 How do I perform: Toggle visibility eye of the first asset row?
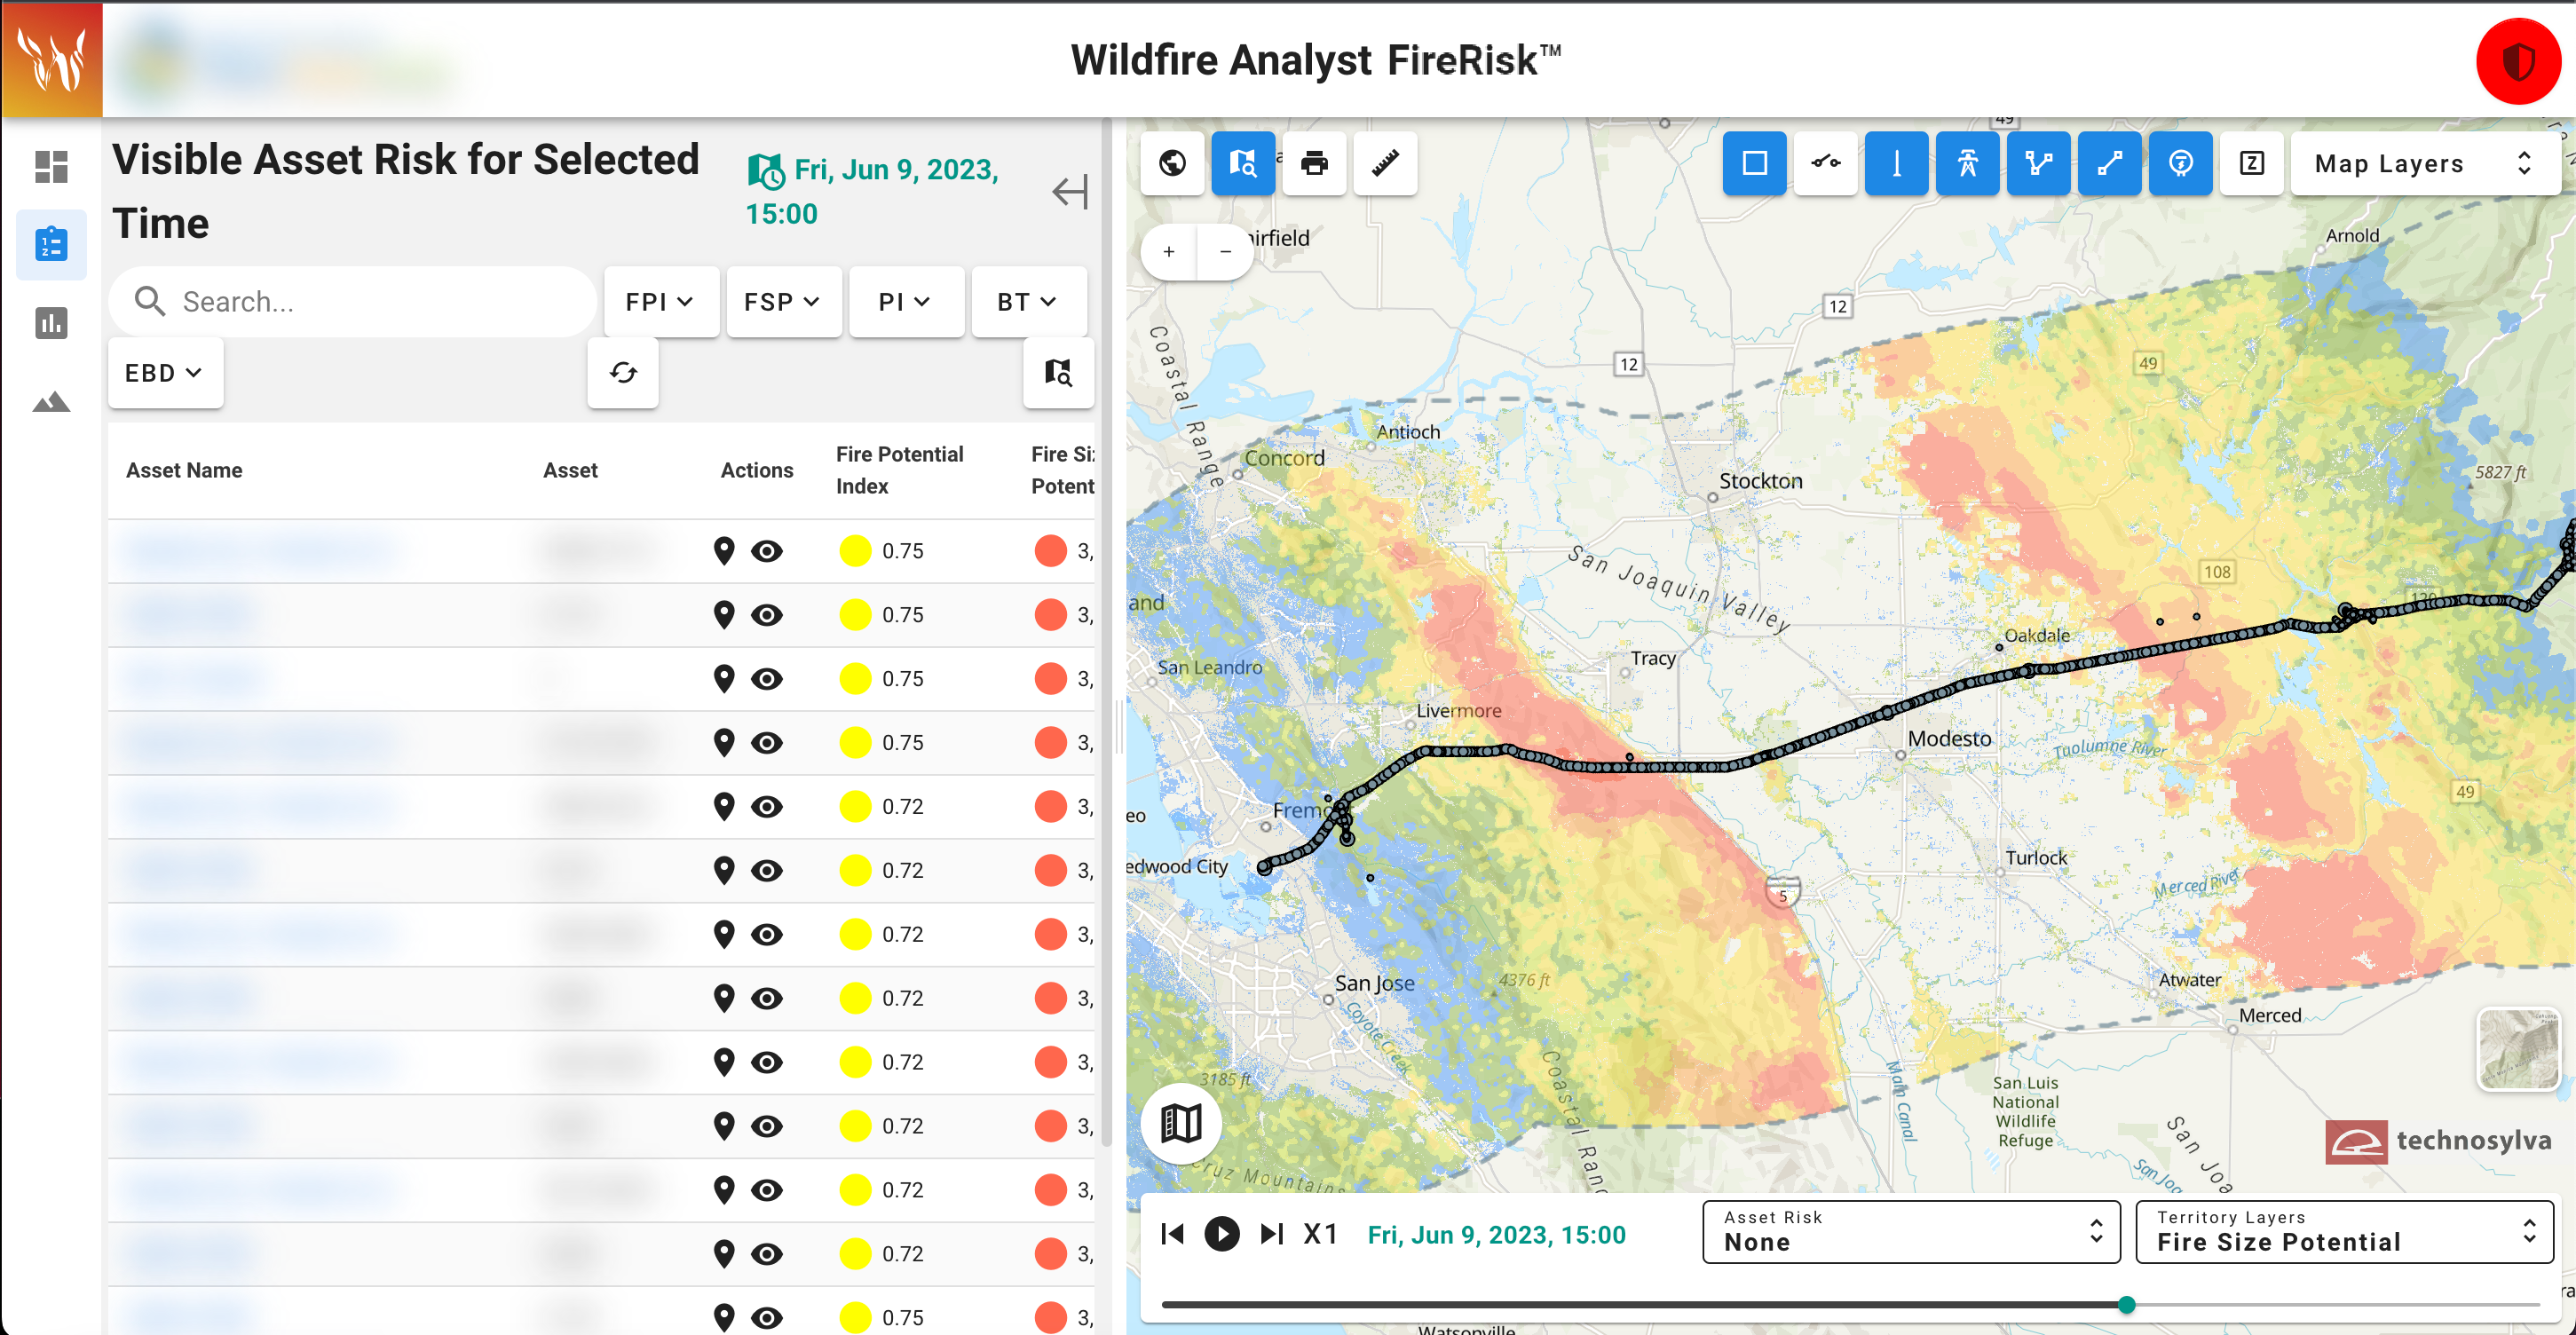coord(767,551)
